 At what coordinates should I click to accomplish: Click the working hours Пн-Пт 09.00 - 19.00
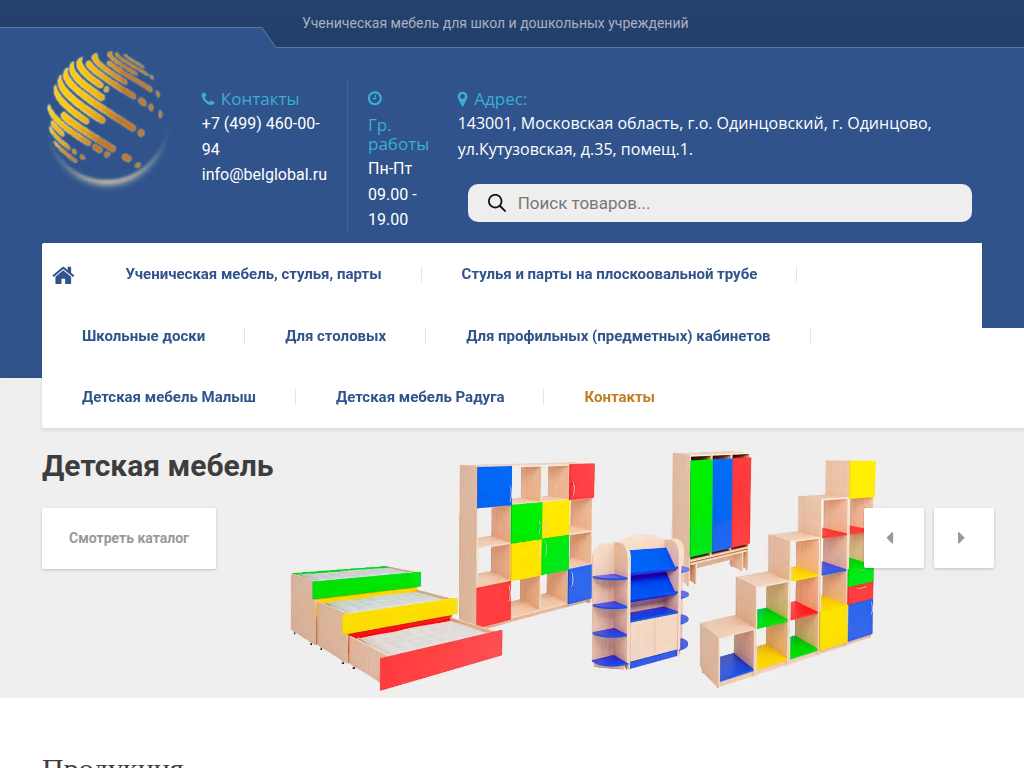pos(392,194)
